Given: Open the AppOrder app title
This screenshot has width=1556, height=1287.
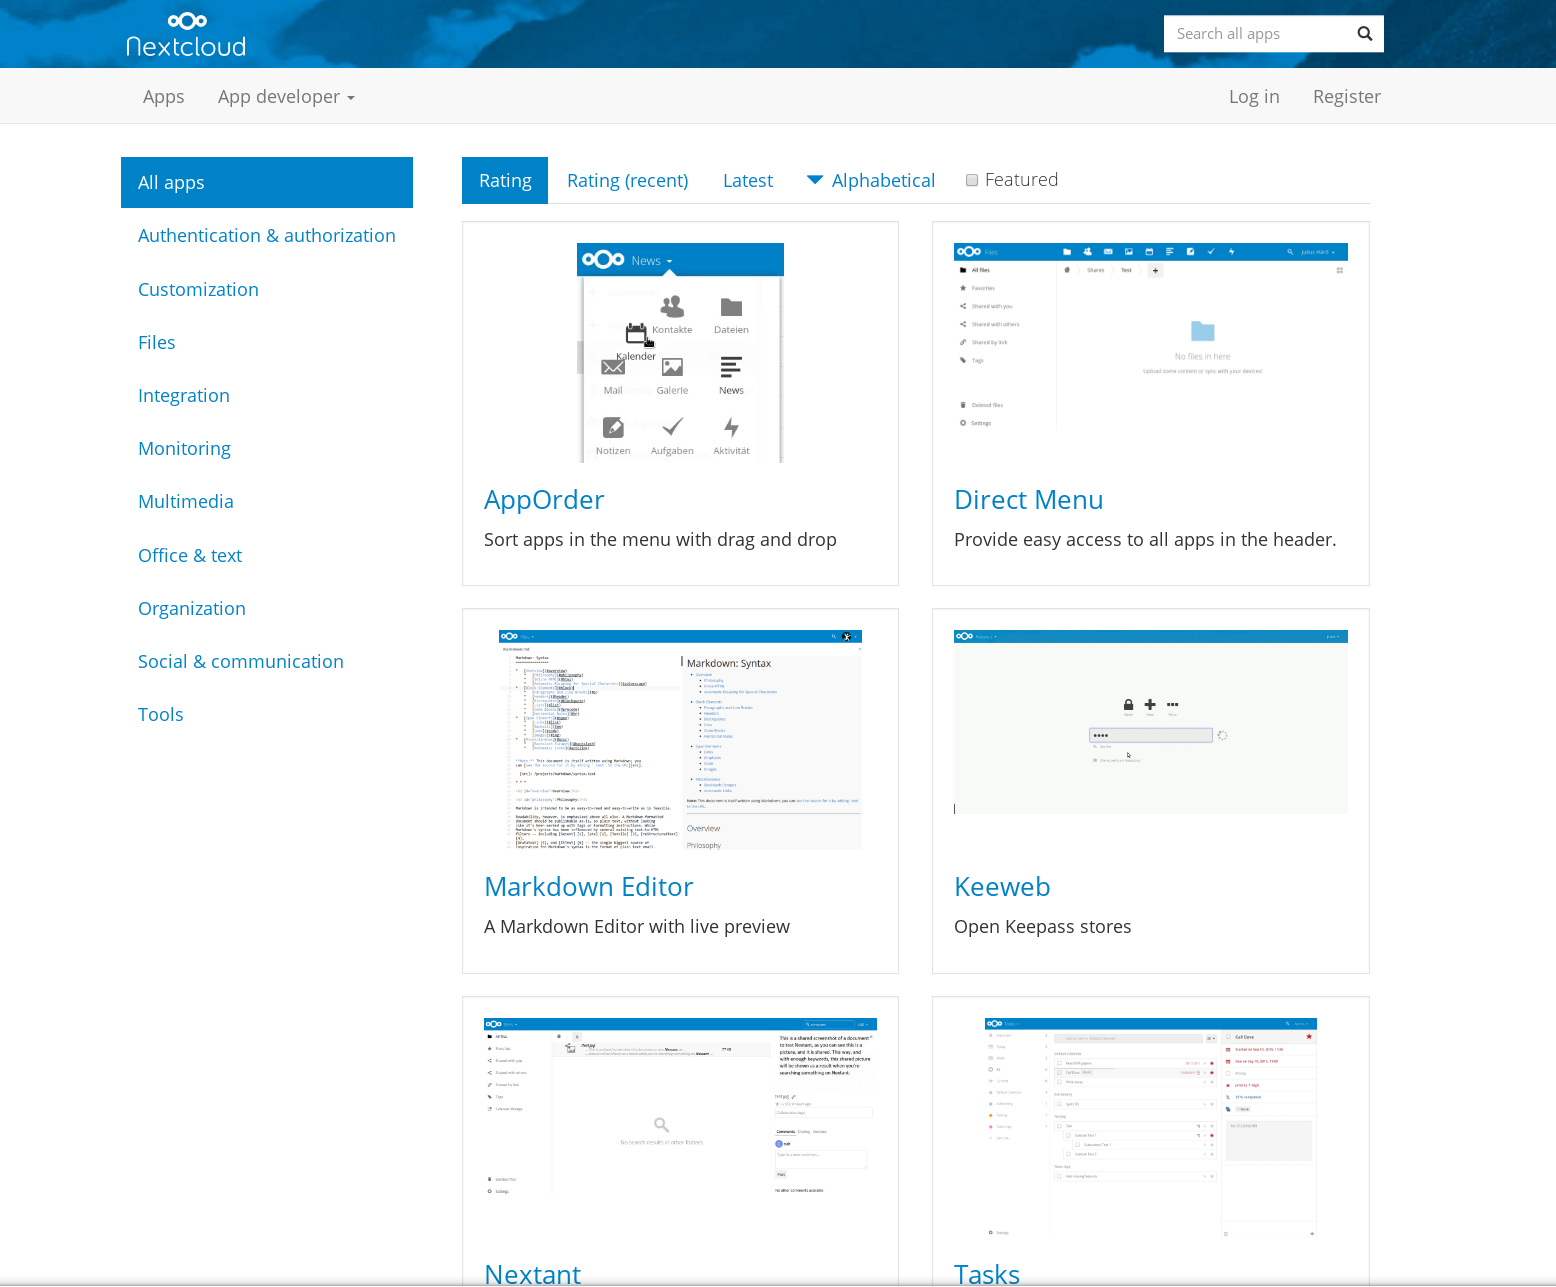Looking at the screenshot, I should pyautogui.click(x=544, y=499).
